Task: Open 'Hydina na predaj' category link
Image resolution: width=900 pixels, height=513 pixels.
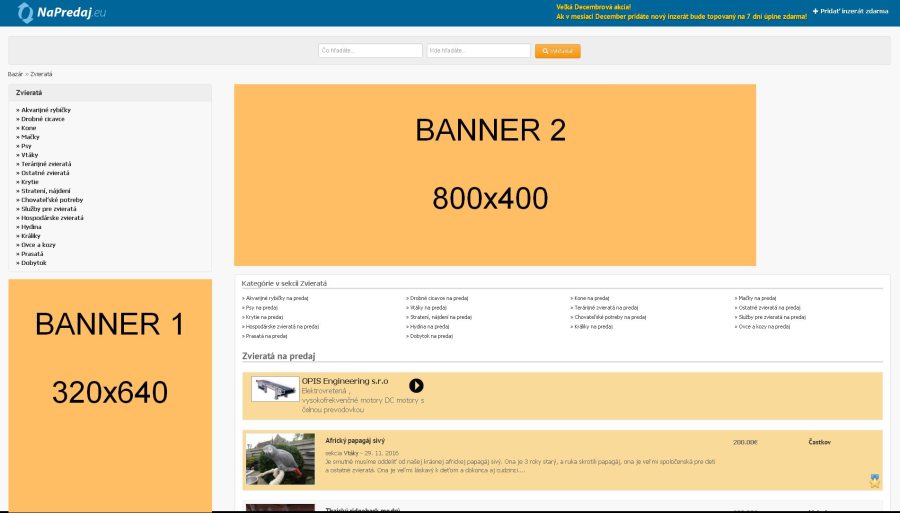Action: [429, 327]
